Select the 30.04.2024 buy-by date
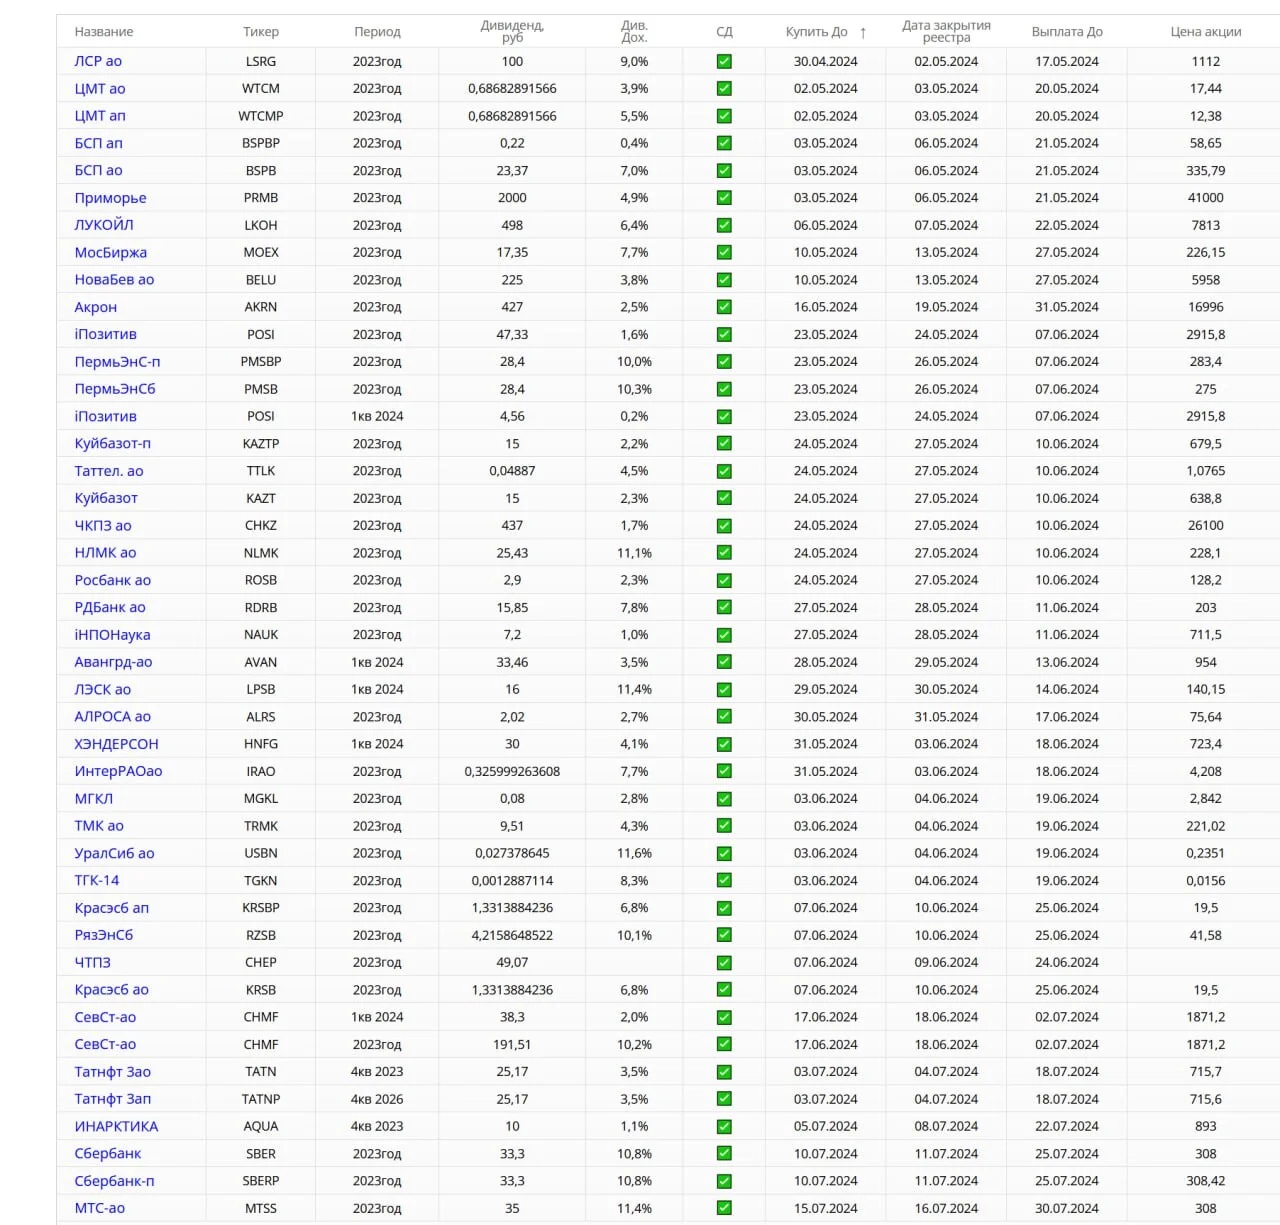This screenshot has height=1225, width=1280. point(825,61)
